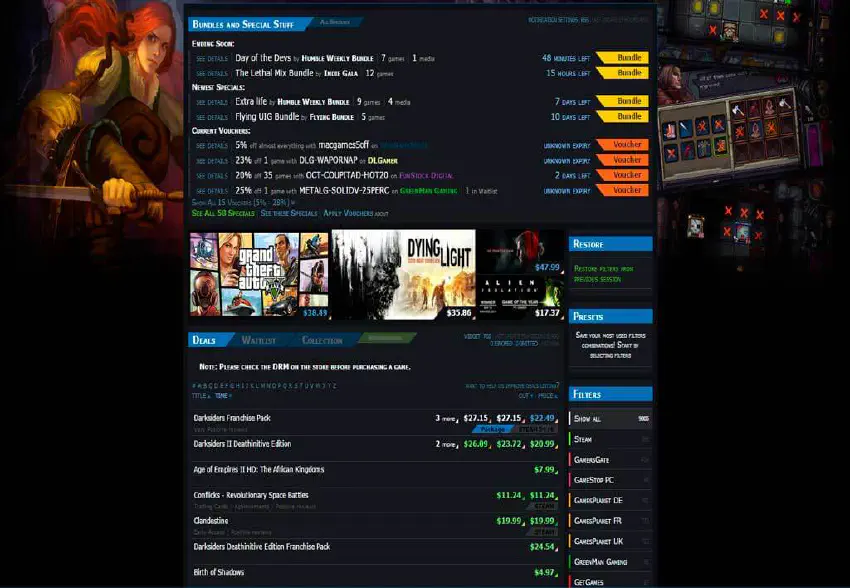Open the FunStock Digital store link
Viewport: 850px width, 588px height.
click(x=426, y=176)
